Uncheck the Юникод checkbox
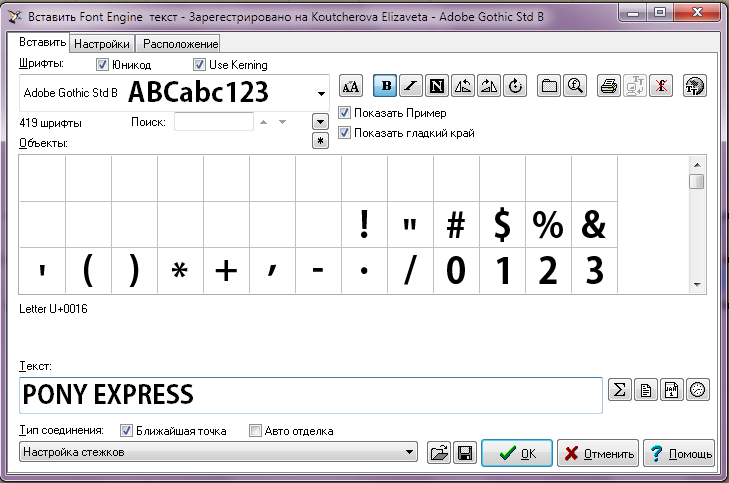Screen dimensions: 729x483 click(102, 65)
